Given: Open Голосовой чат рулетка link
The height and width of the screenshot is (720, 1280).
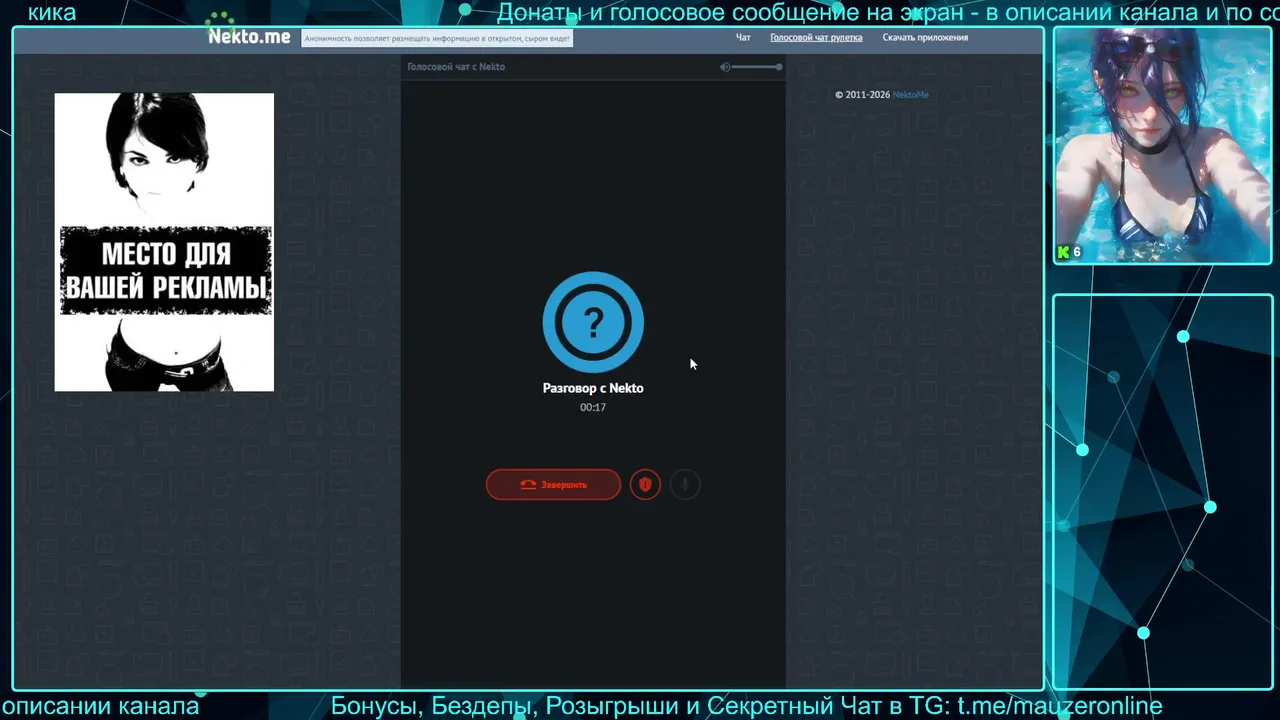Looking at the screenshot, I should [816, 37].
